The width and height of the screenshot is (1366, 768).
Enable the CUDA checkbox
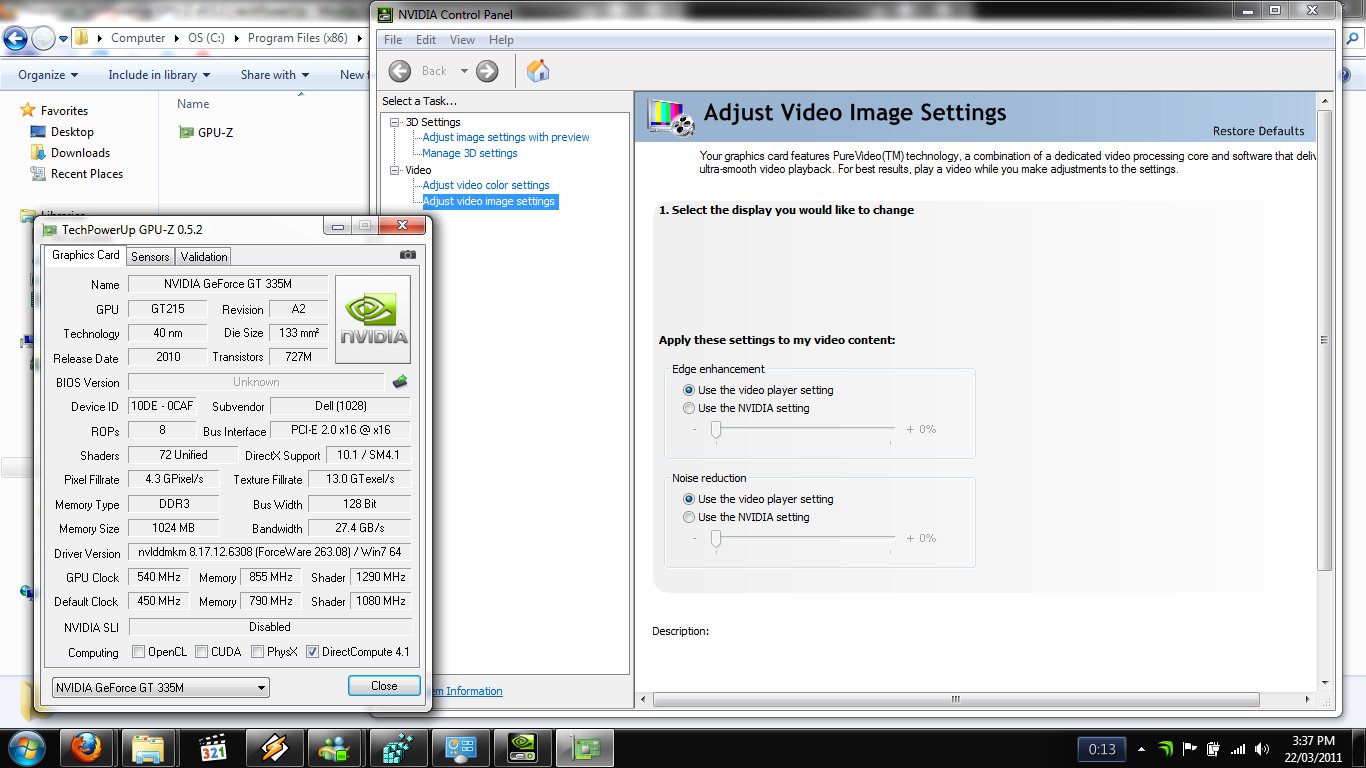202,652
